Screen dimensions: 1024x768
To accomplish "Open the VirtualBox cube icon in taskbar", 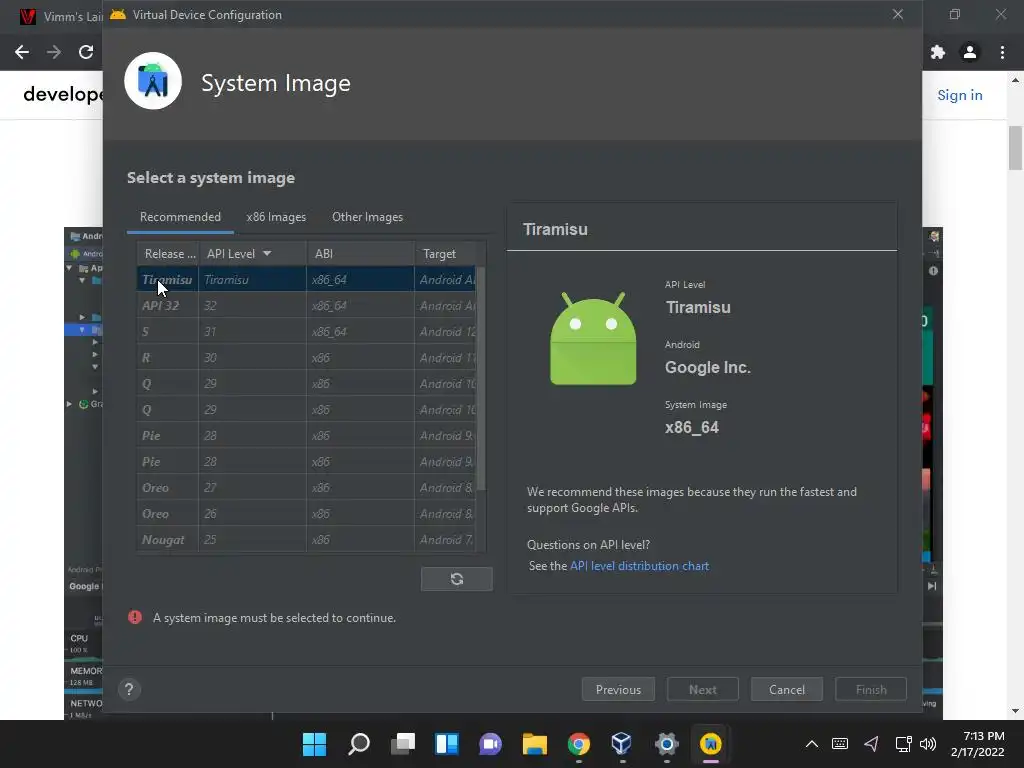I will (x=621, y=744).
